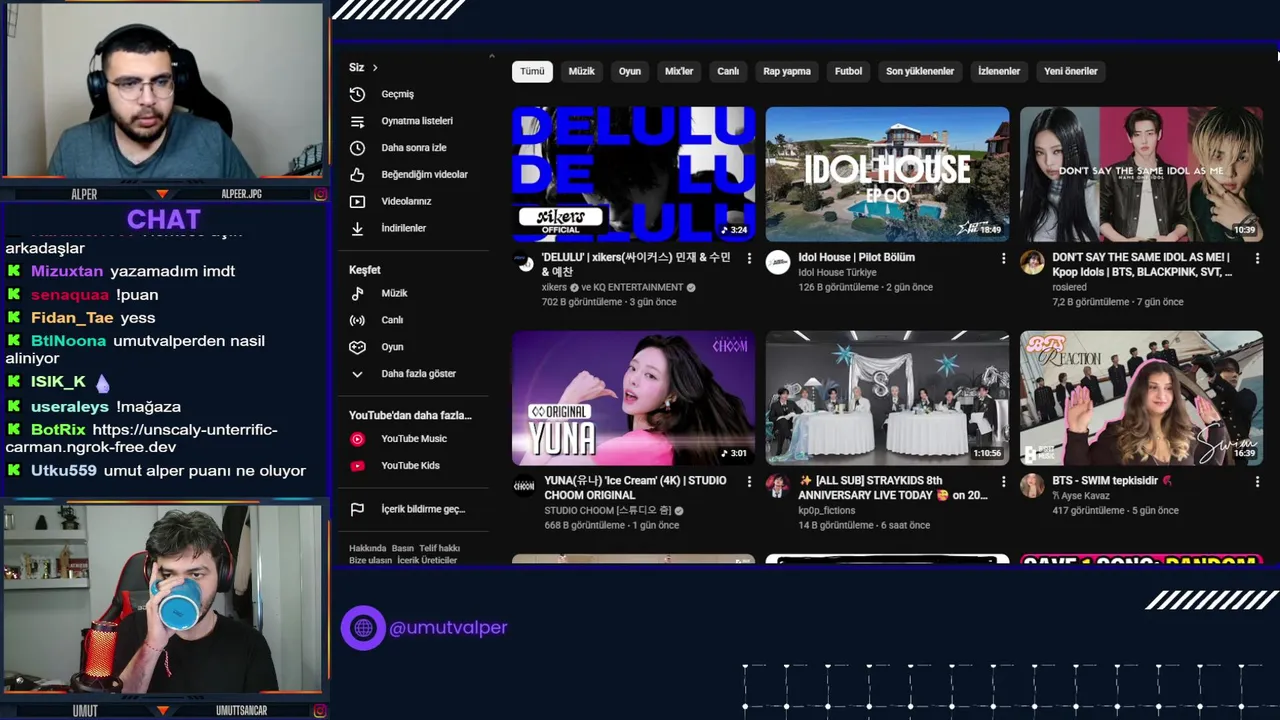The width and height of the screenshot is (1280, 720).
Task: Click the Instagram icon next to UMUTTSANCAR
Action: tap(320, 711)
